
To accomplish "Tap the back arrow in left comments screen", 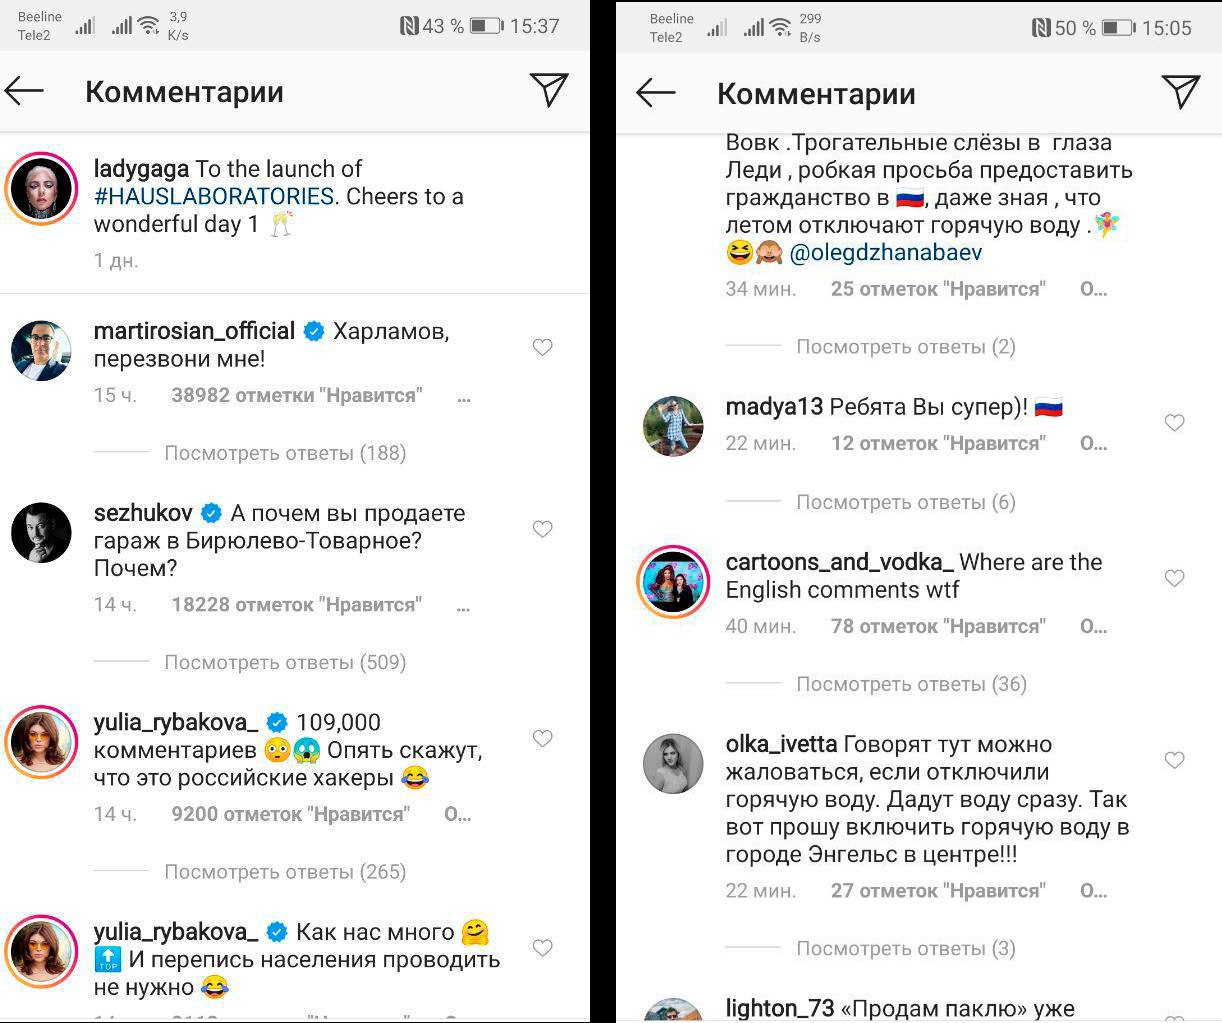I will tap(24, 92).
